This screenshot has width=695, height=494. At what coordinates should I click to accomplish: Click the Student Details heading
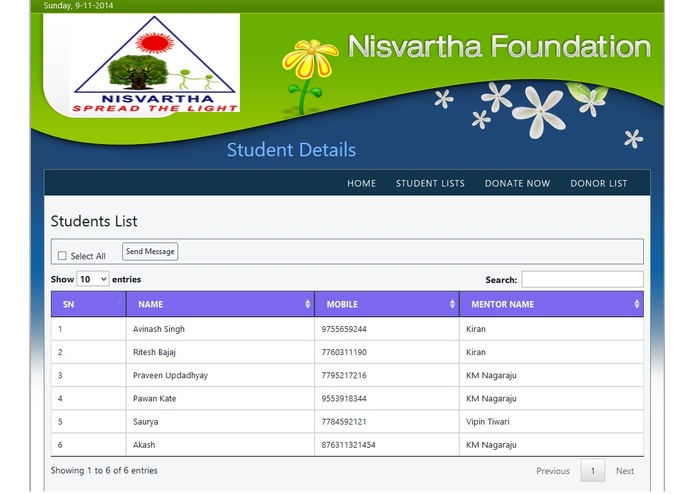pyautogui.click(x=291, y=150)
